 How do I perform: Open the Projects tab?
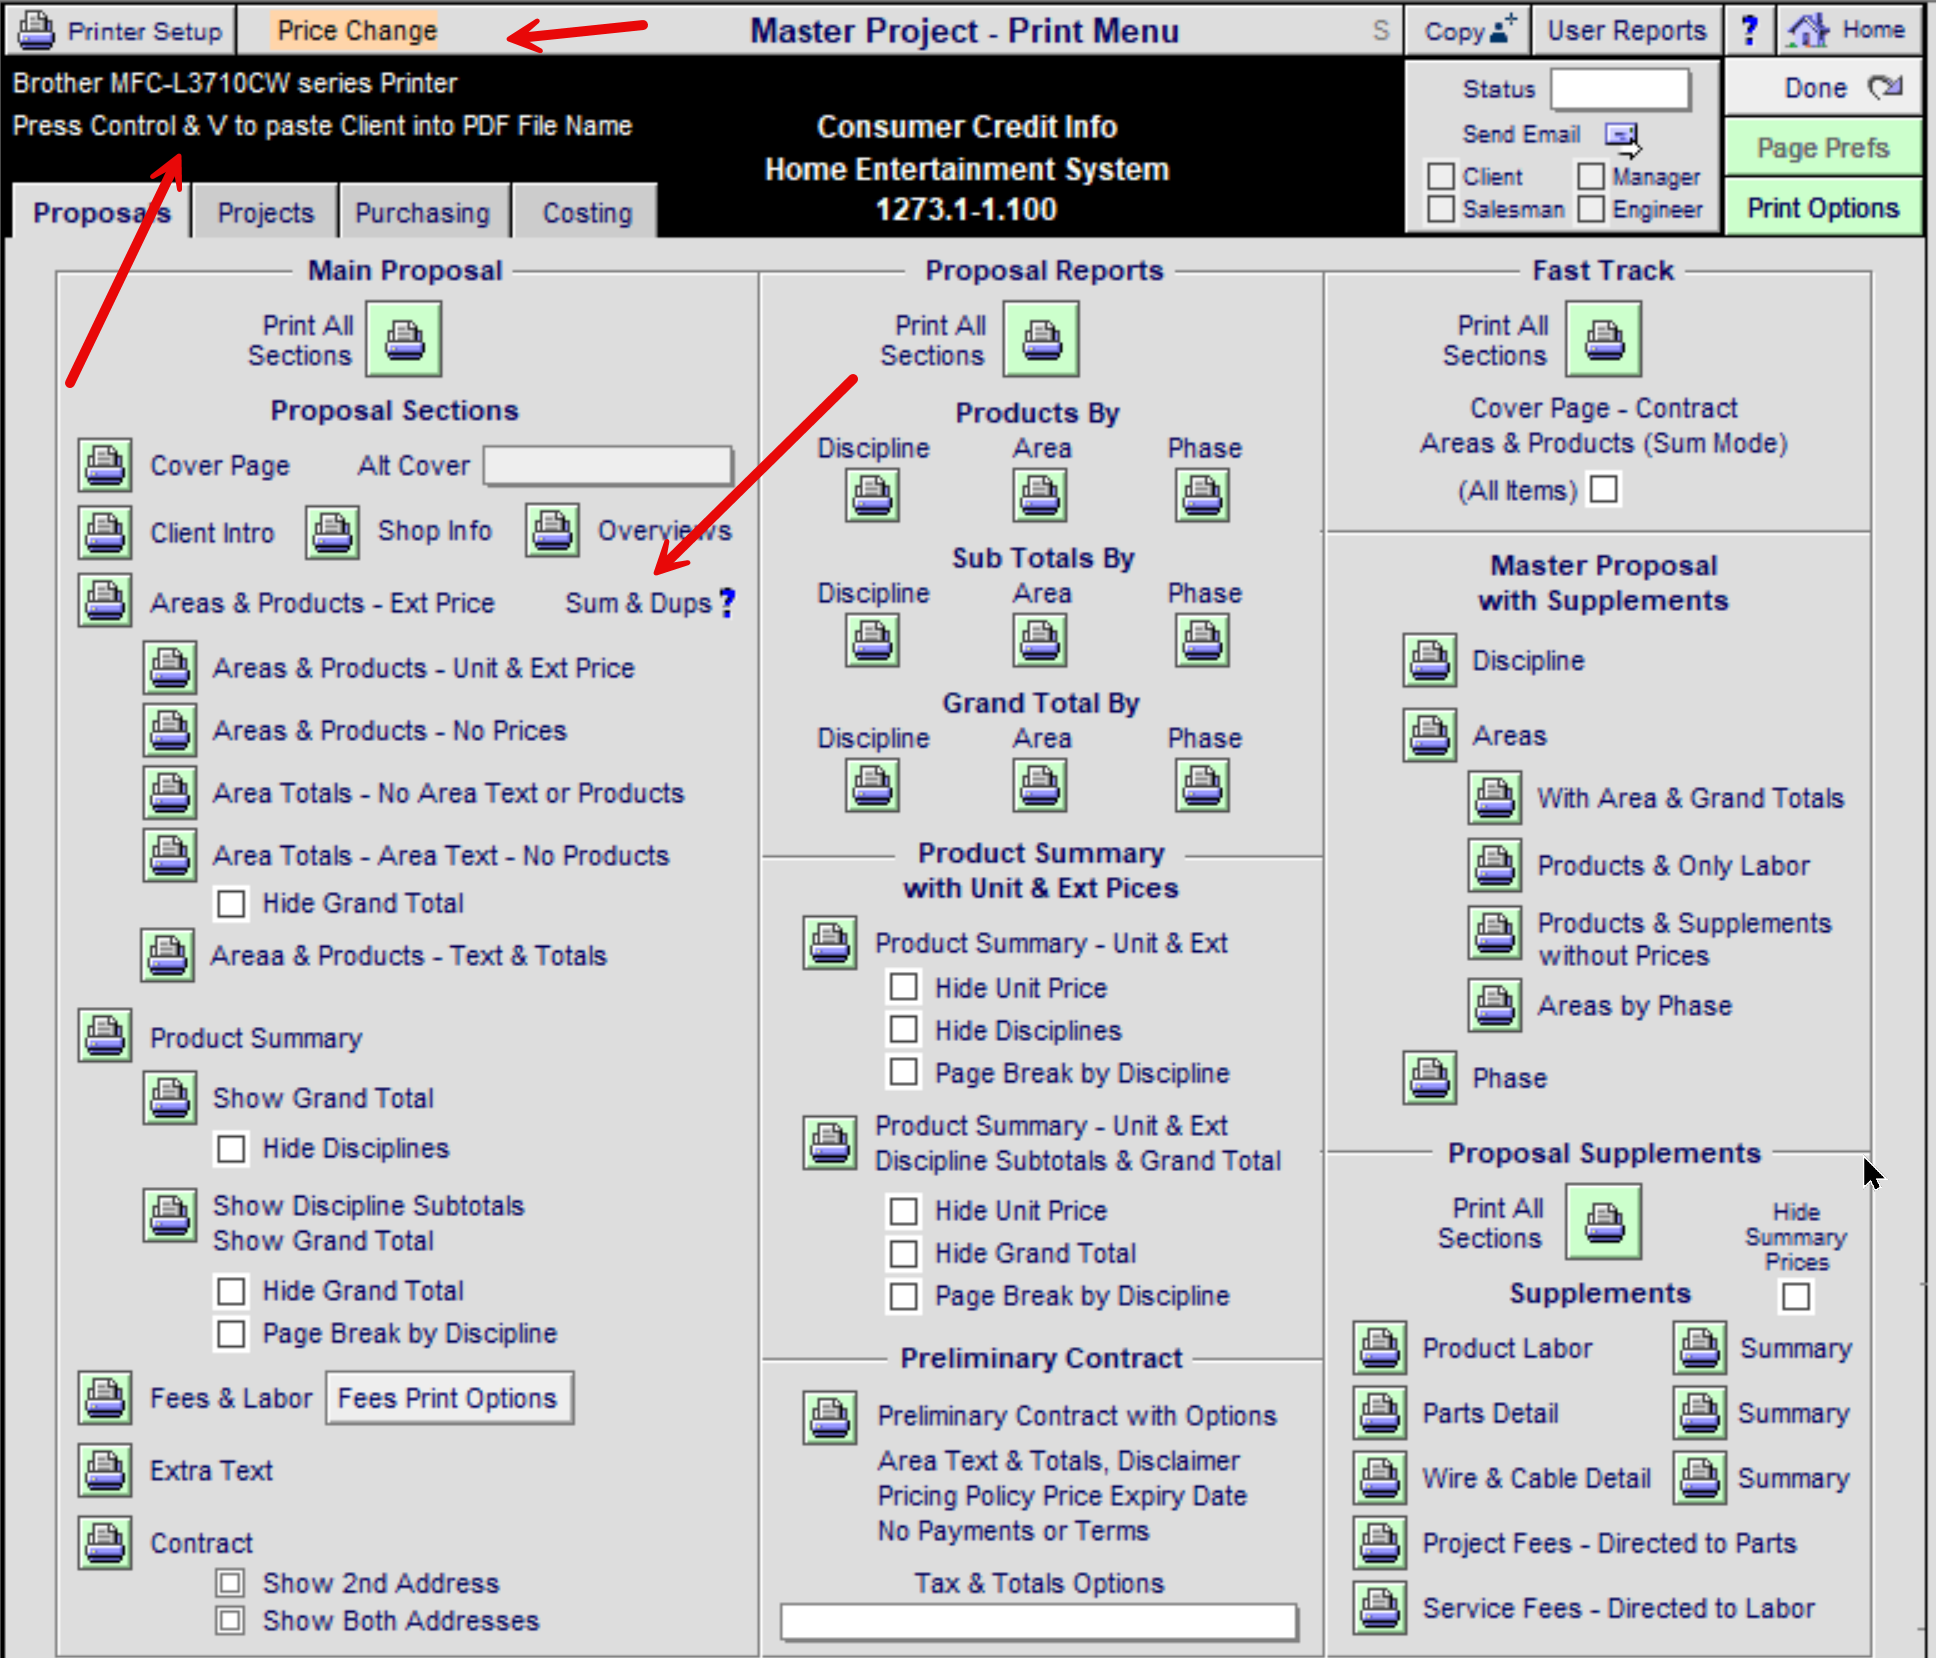click(x=265, y=212)
